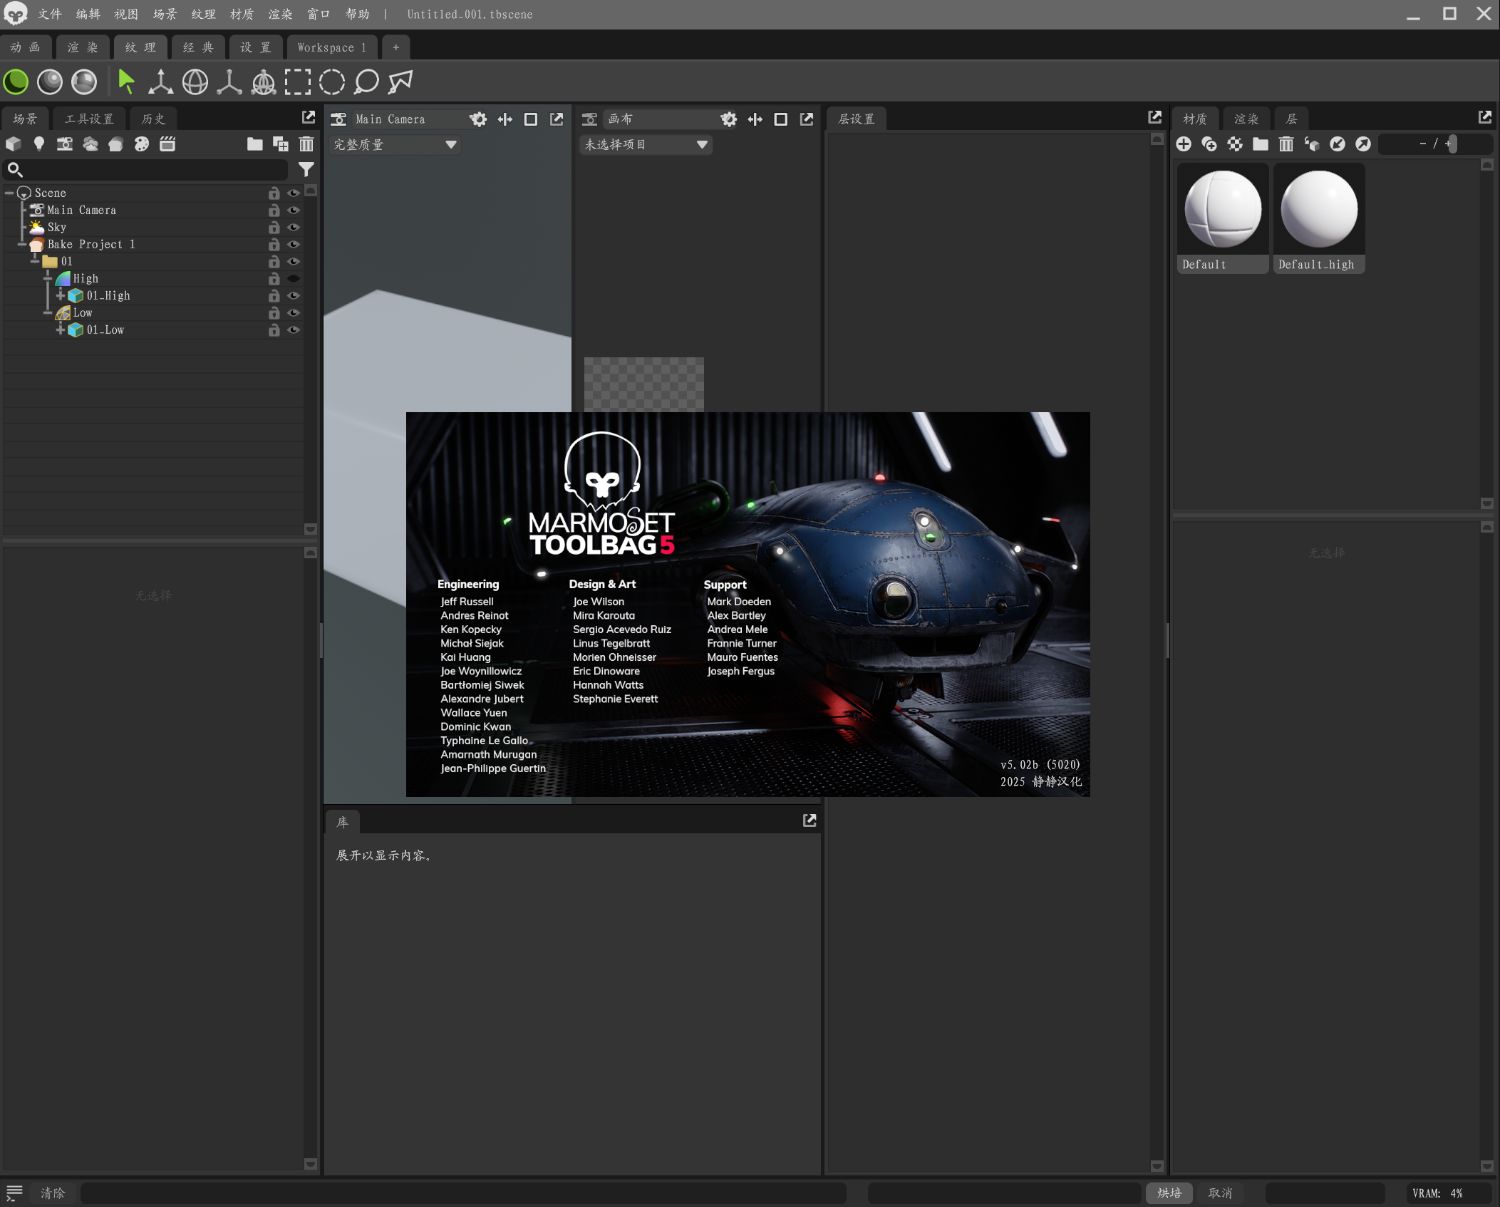
Task: Activate the translate gizmo tool
Action: point(160,82)
